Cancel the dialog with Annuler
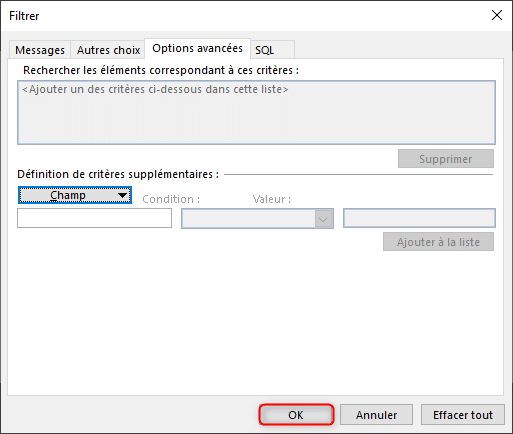513x434 pixels. pos(376,415)
